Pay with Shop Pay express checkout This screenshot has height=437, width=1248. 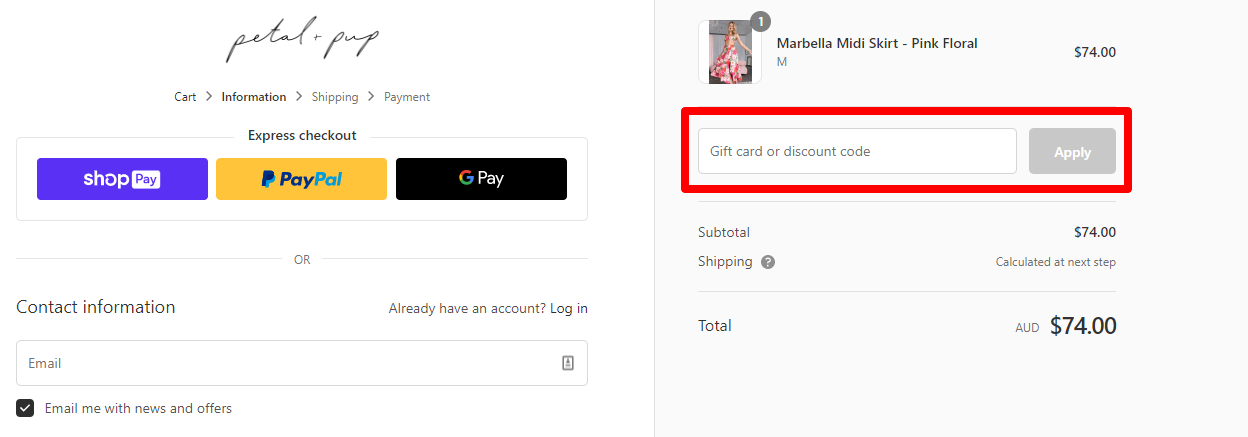(x=122, y=179)
